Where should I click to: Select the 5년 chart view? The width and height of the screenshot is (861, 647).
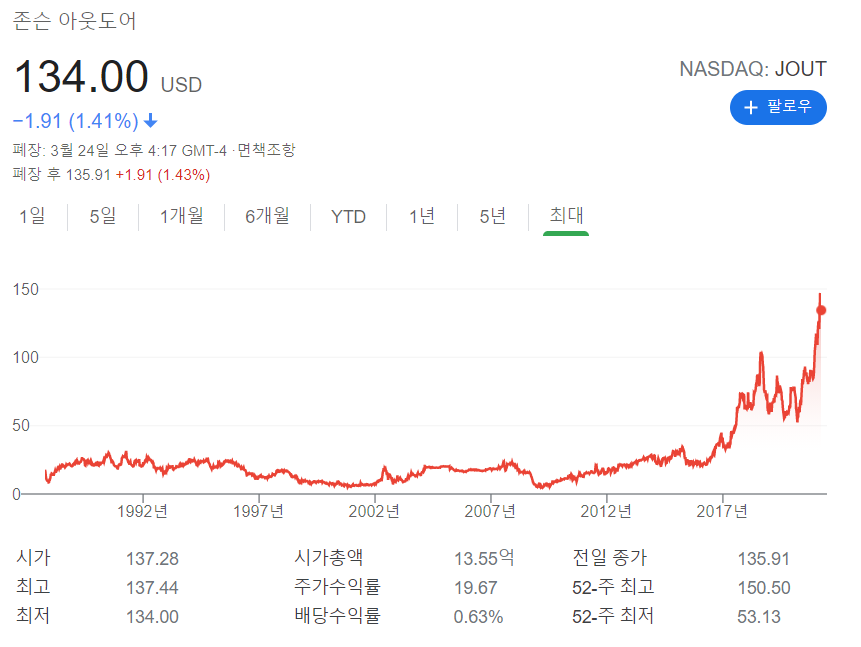(x=491, y=215)
